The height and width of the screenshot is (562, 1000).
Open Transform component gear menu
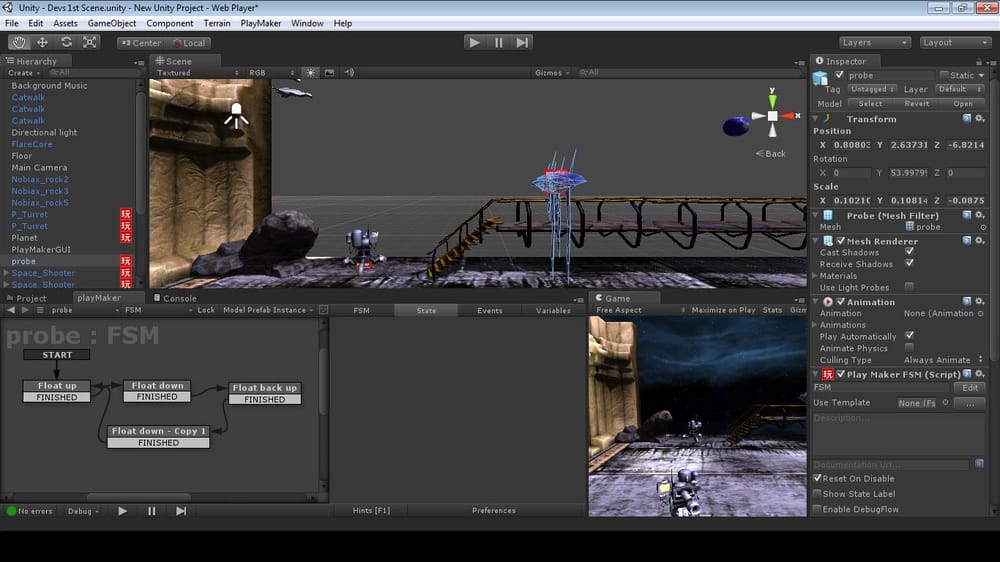(980, 119)
